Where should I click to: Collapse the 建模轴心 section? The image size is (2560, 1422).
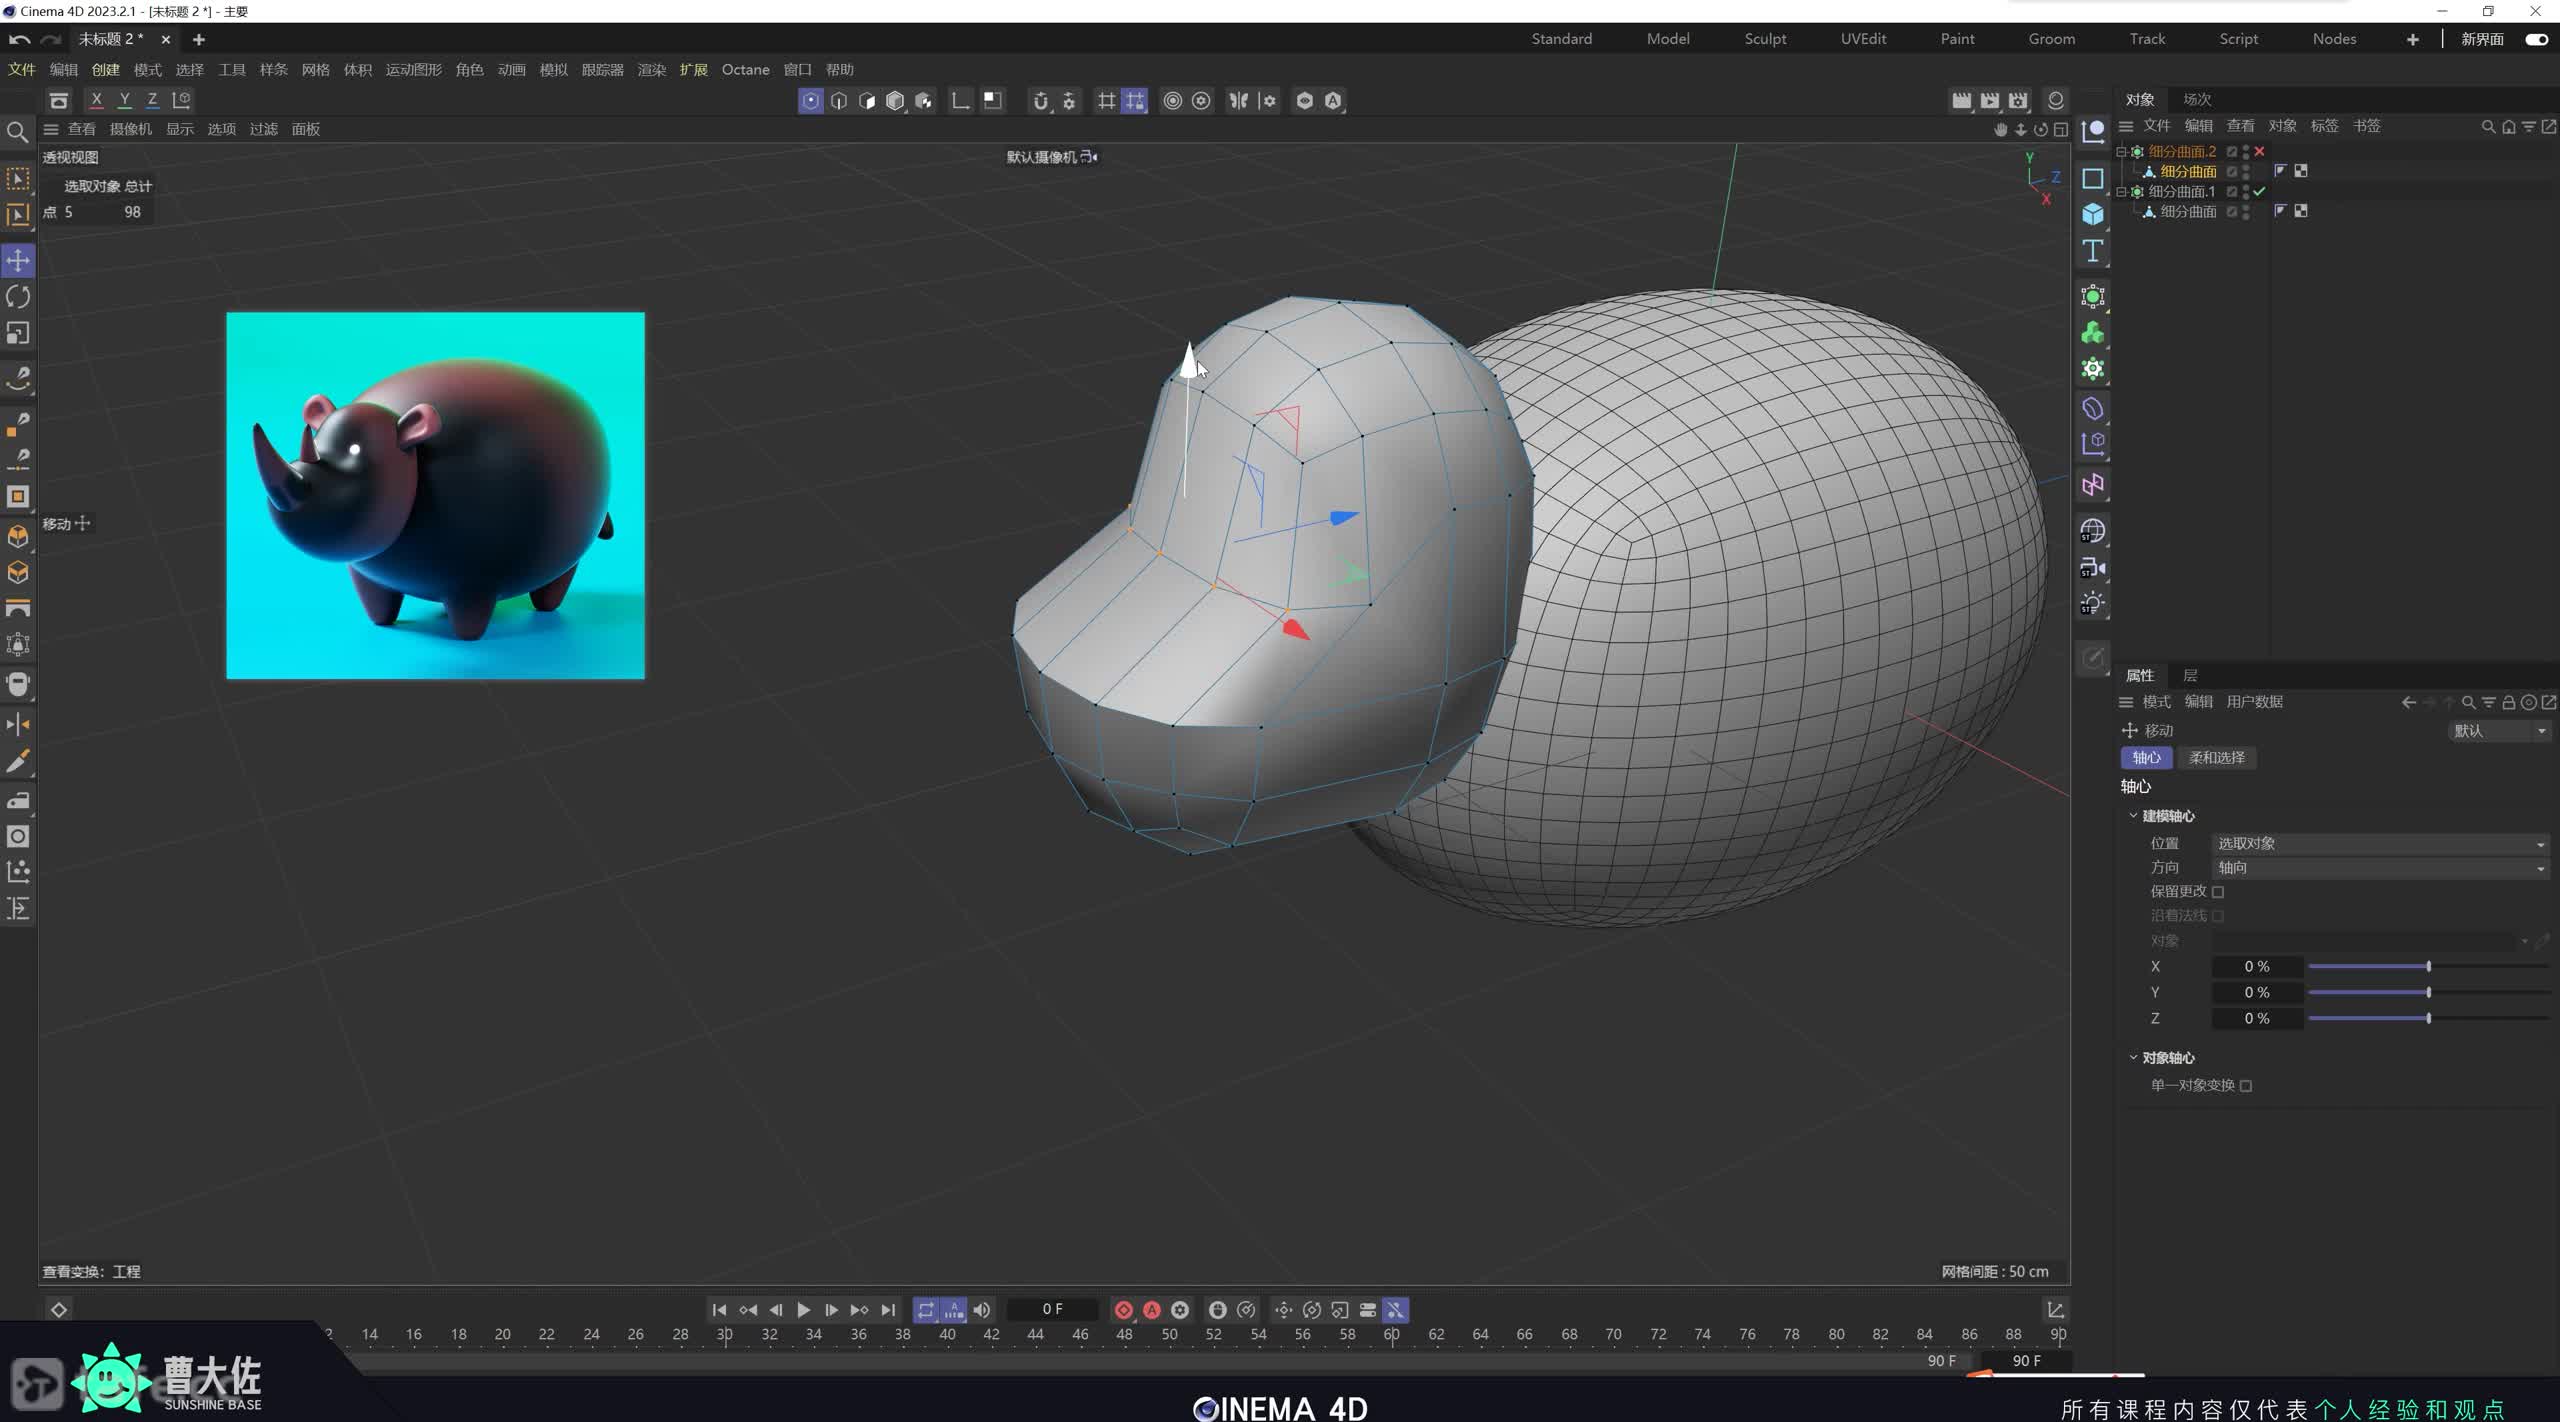(x=2133, y=816)
